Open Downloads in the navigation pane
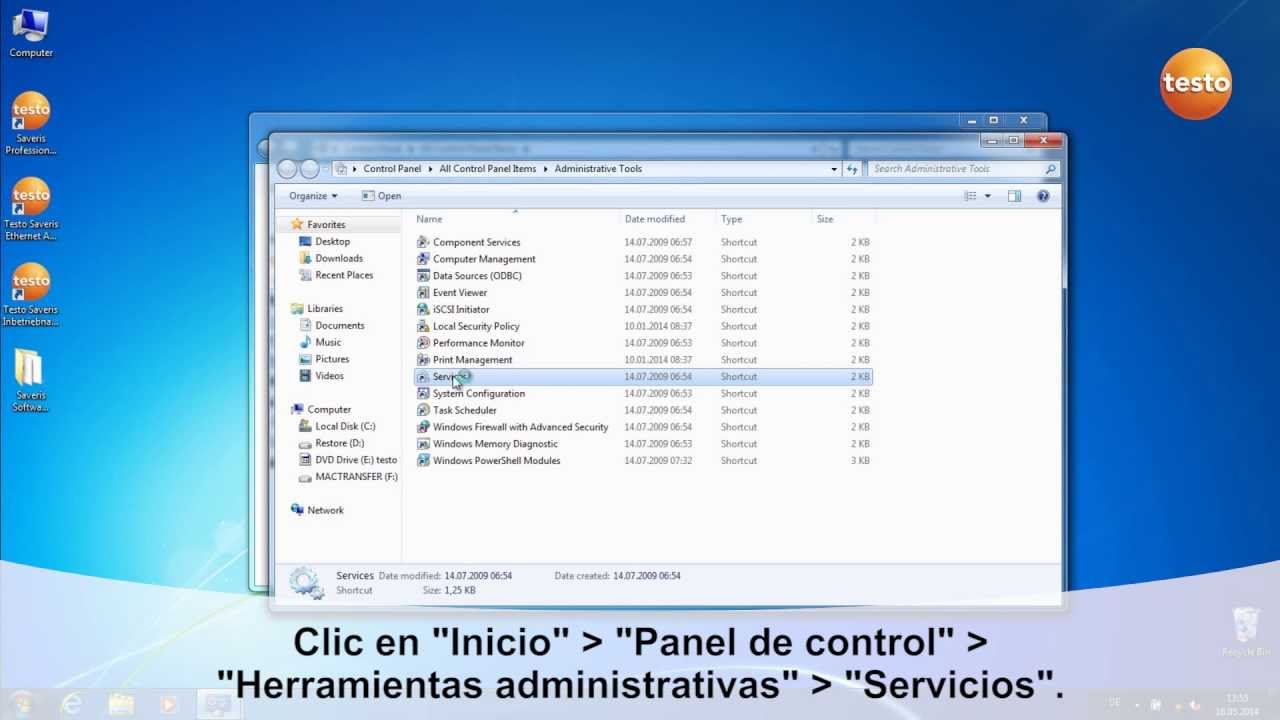Image resolution: width=1280 pixels, height=720 pixels. click(x=339, y=259)
